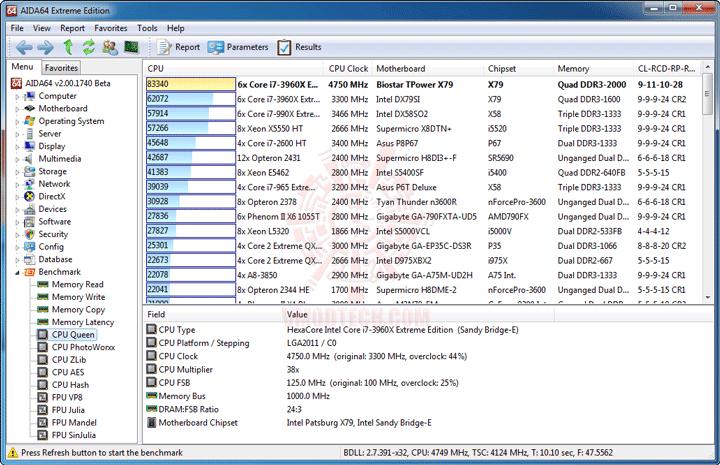Open the Favorites menu

[111, 28]
